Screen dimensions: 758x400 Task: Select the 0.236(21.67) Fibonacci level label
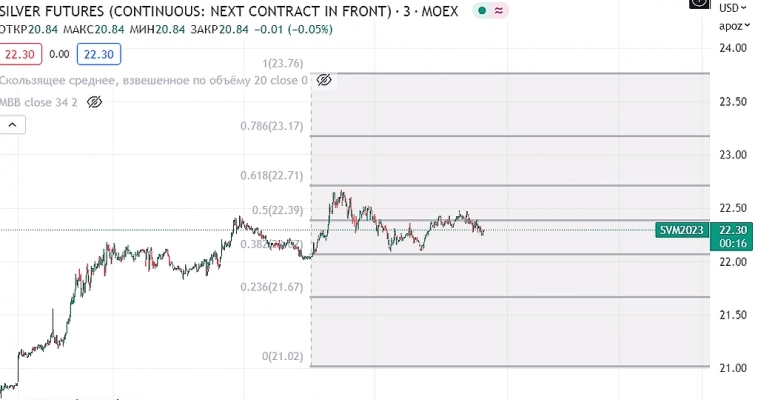pyautogui.click(x=272, y=287)
